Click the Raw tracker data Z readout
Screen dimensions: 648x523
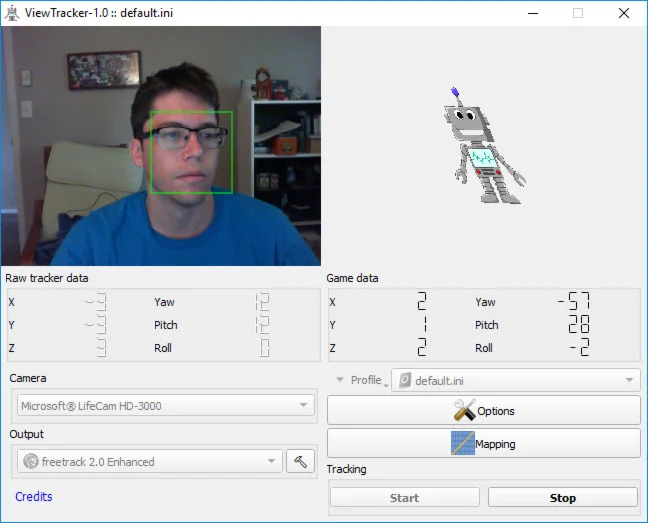pyautogui.click(x=101, y=347)
